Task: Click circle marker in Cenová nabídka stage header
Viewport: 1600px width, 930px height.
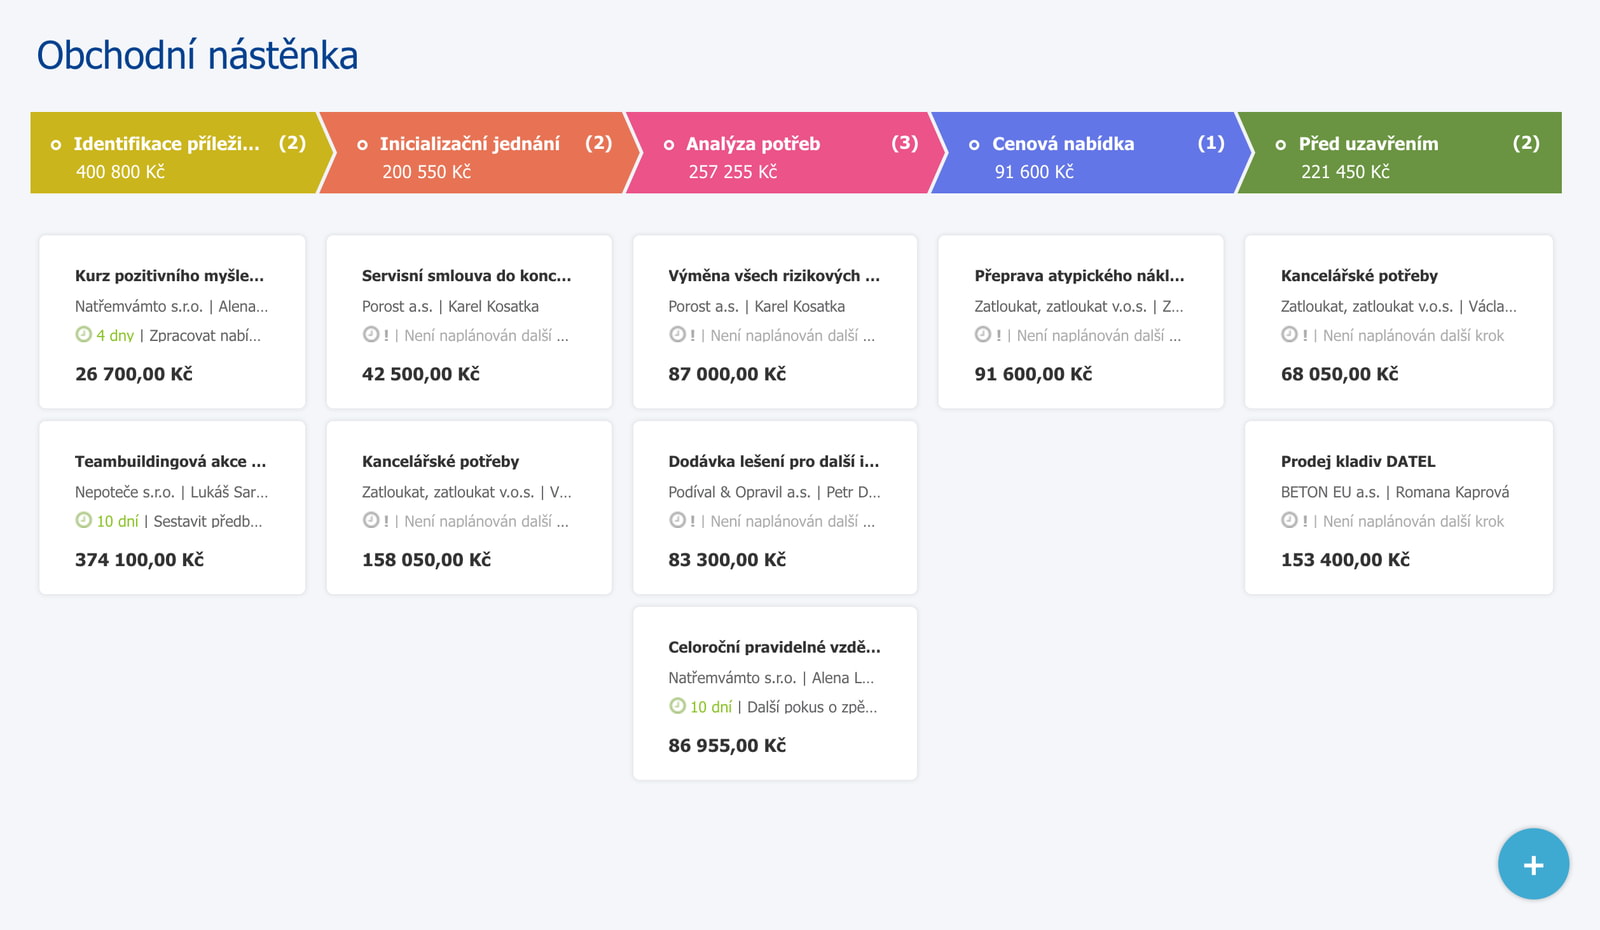Action: (974, 145)
